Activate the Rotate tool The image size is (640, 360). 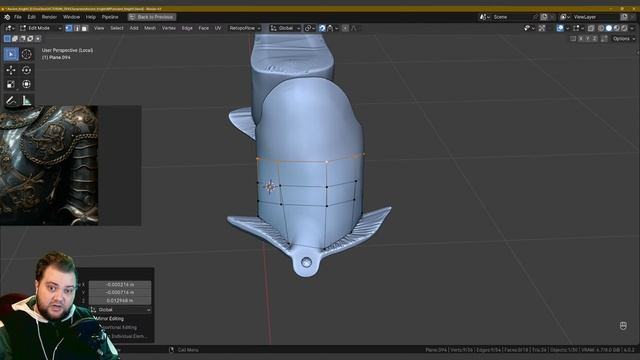coord(27,70)
